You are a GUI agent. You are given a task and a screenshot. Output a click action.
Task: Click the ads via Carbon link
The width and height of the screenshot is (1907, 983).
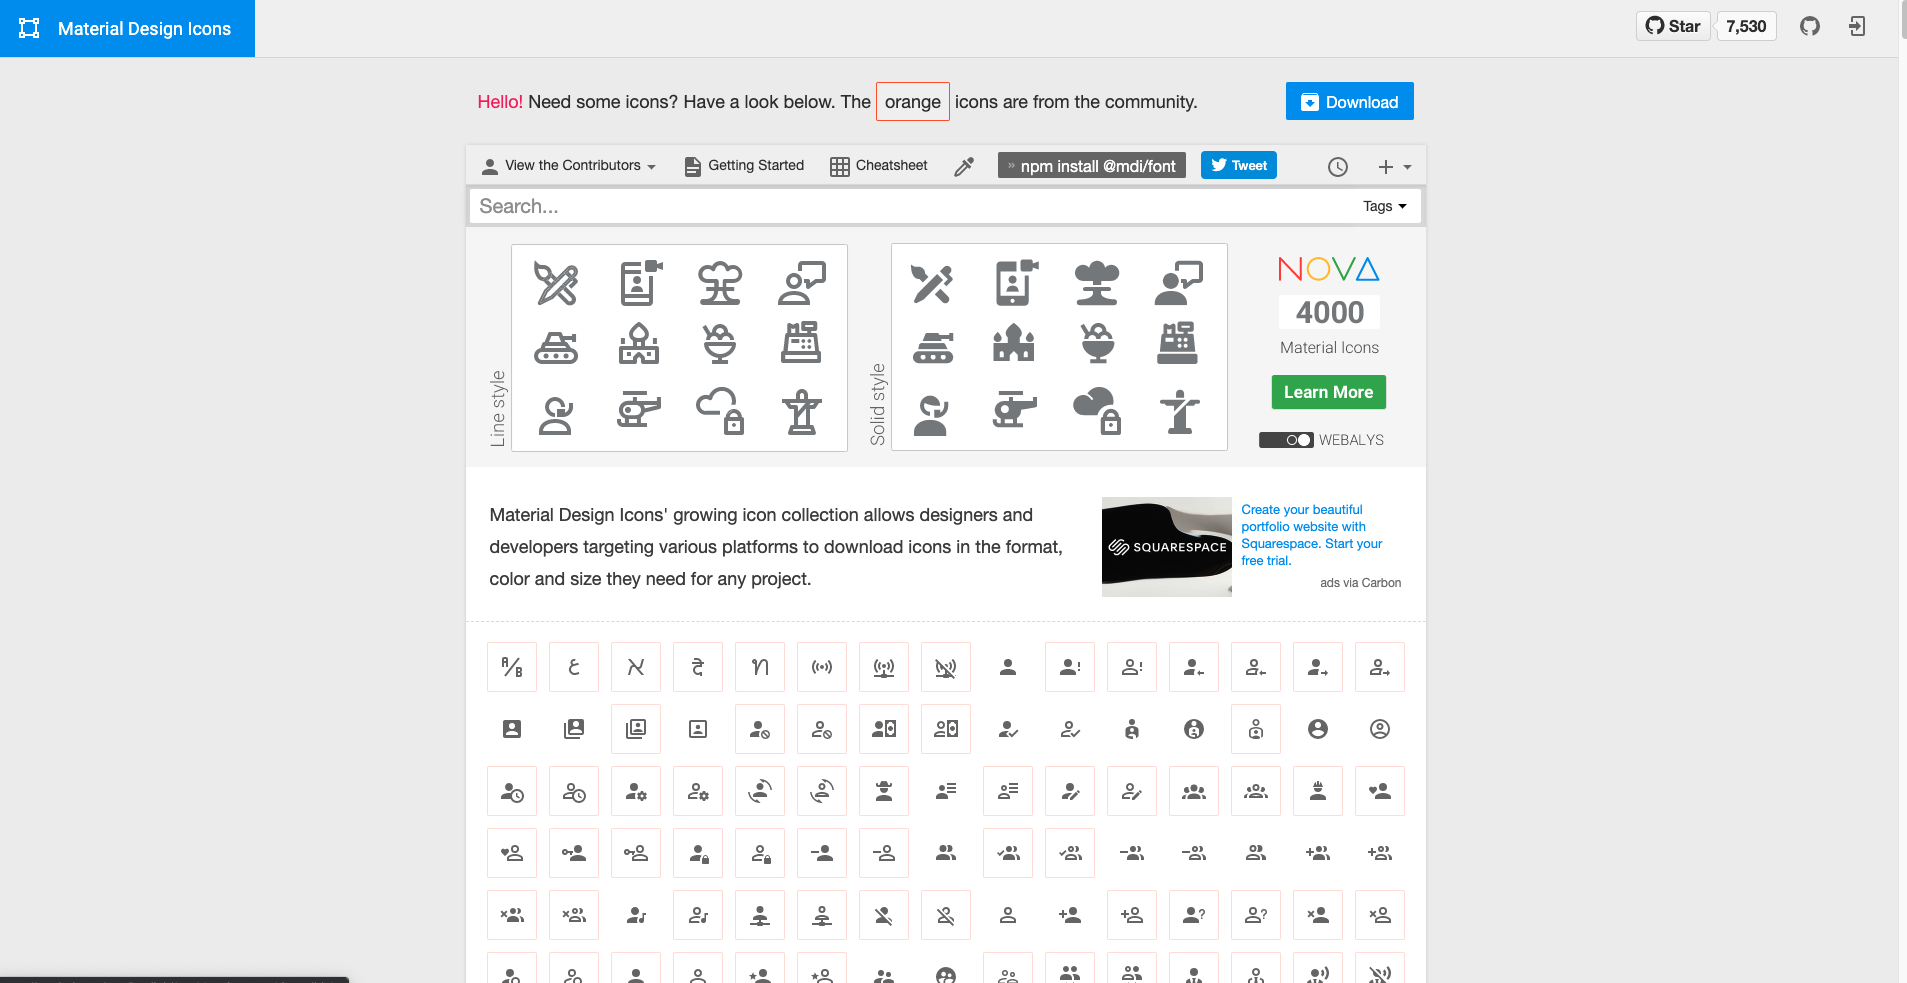tap(1360, 583)
